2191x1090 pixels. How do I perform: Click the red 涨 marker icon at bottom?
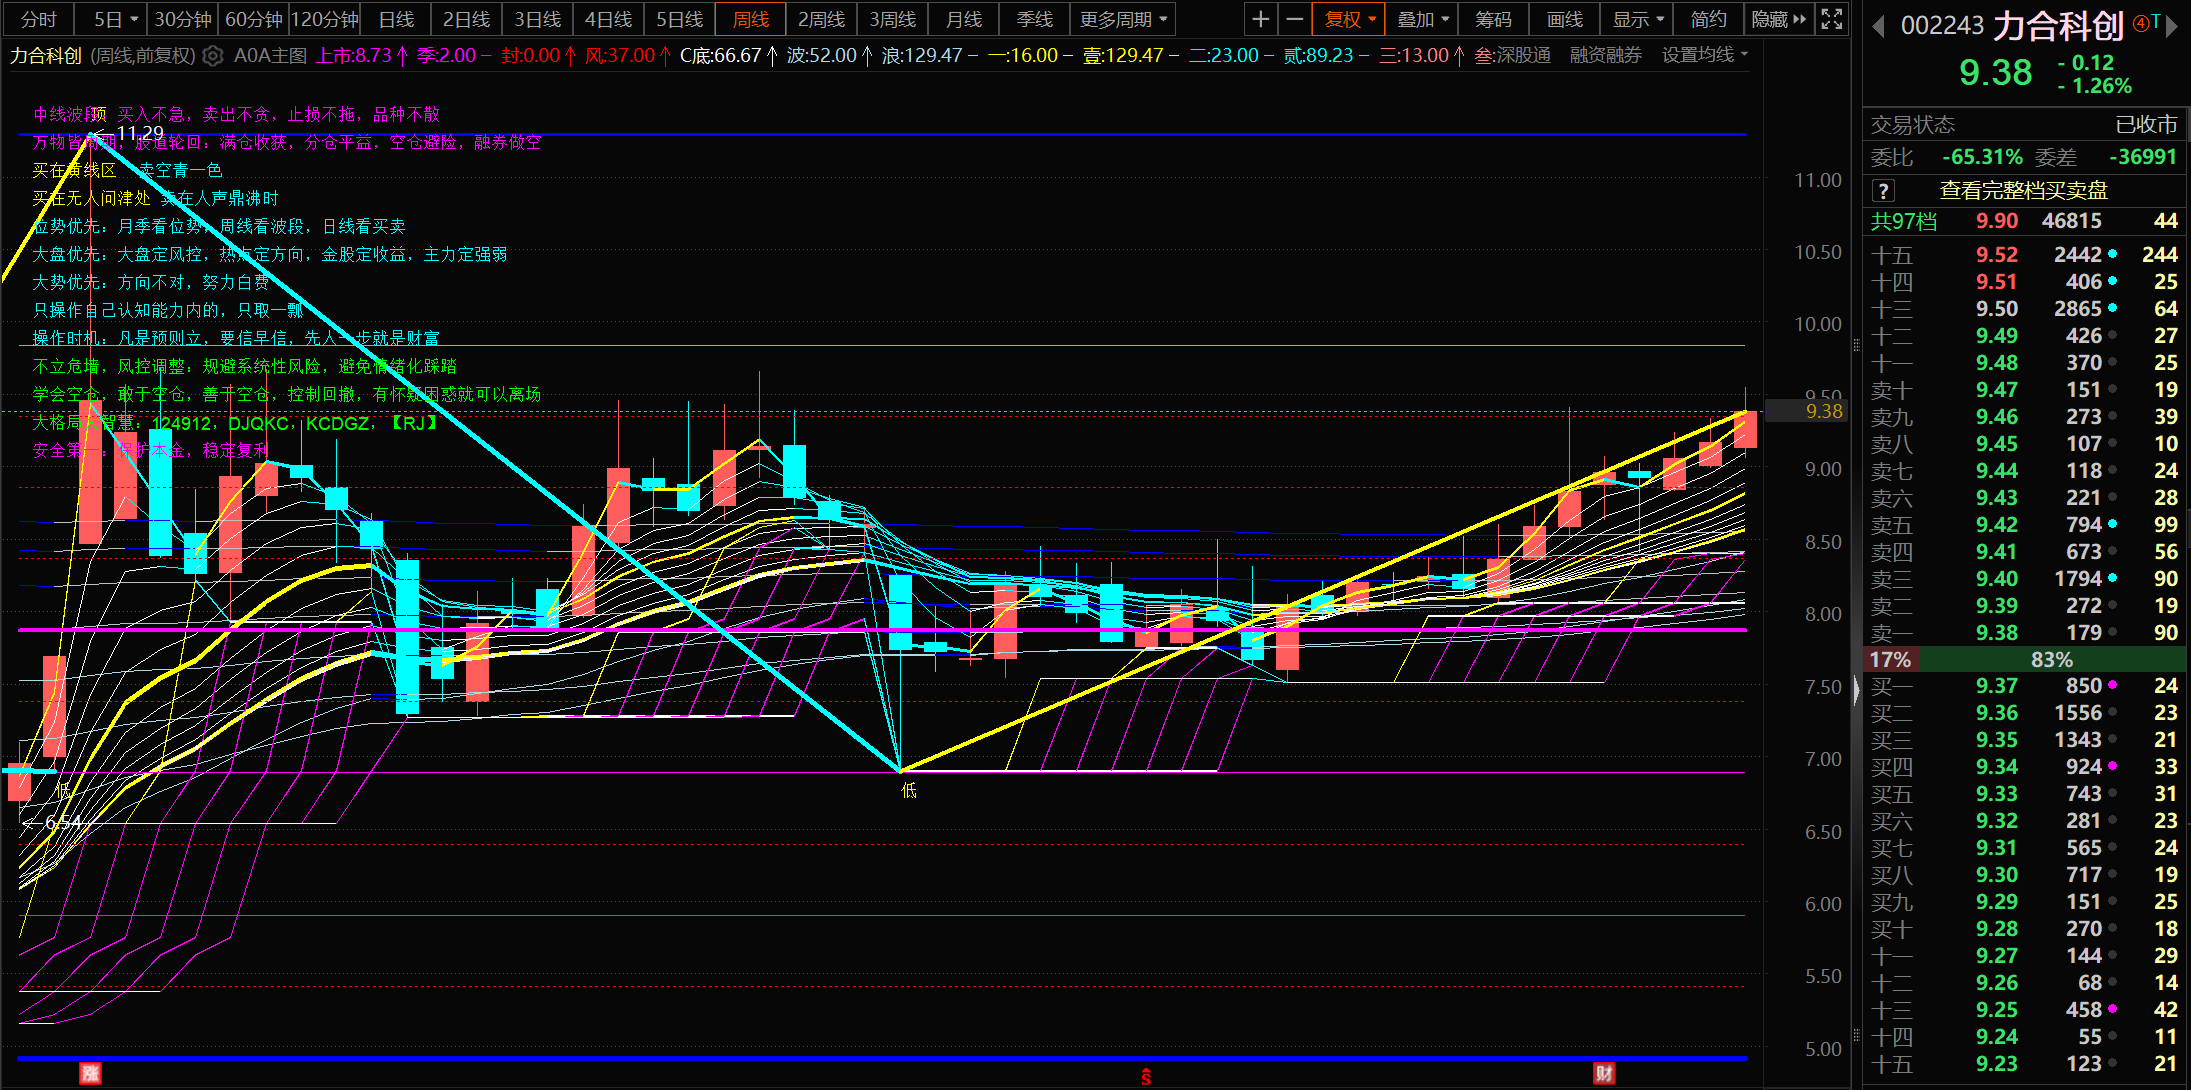coord(90,1073)
